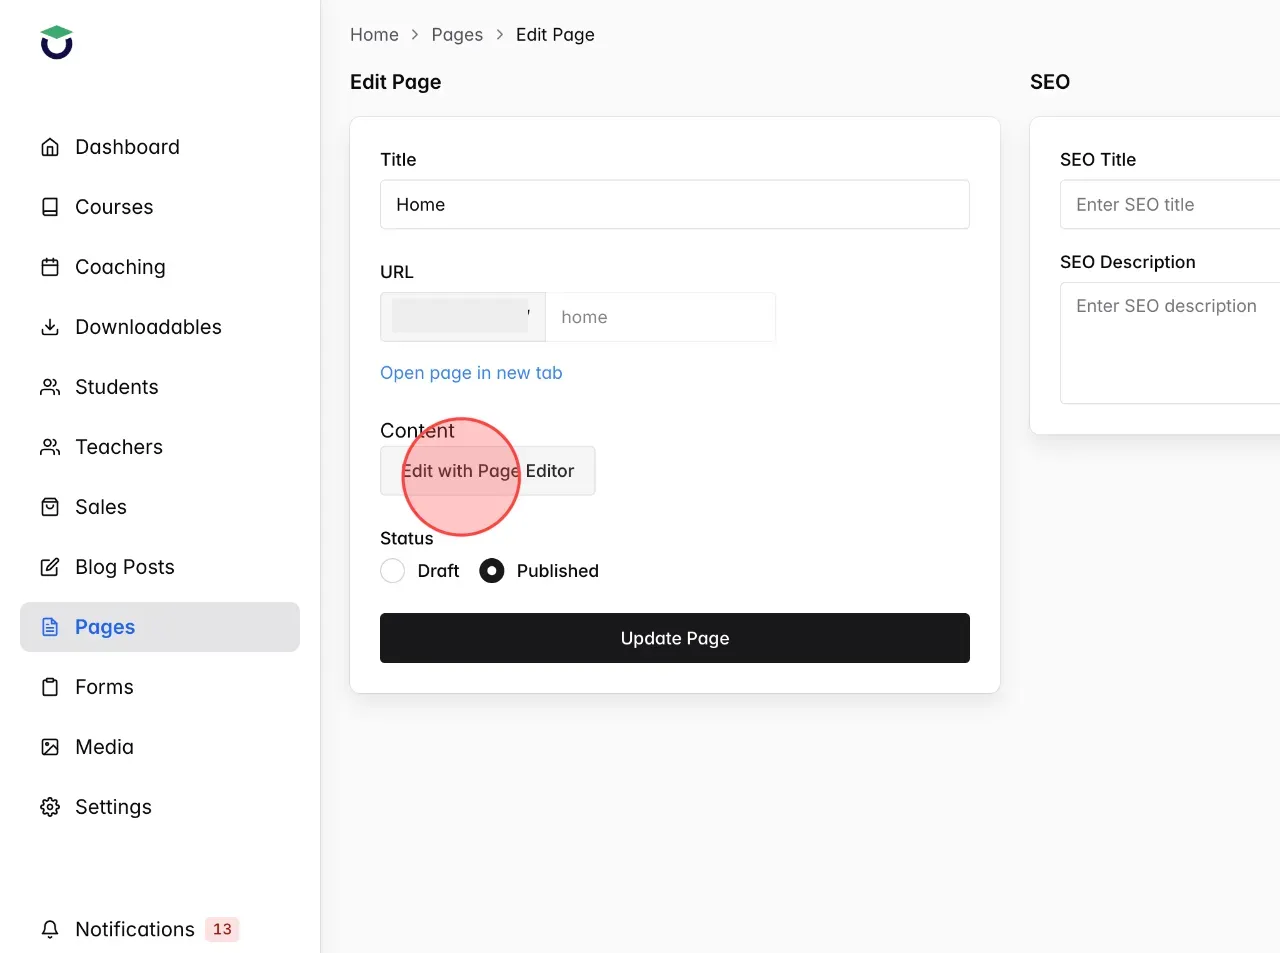This screenshot has height=953, width=1280.
Task: Select Teachers in sidebar
Action: pos(160,447)
